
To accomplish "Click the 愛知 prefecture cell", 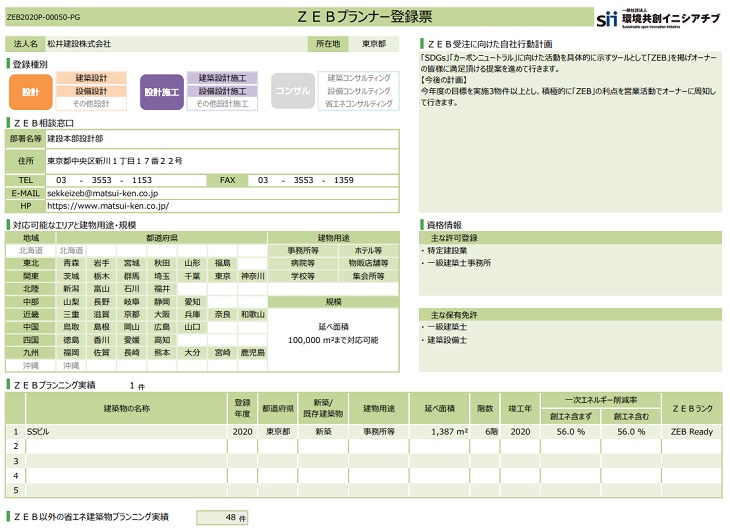I will (x=192, y=302).
